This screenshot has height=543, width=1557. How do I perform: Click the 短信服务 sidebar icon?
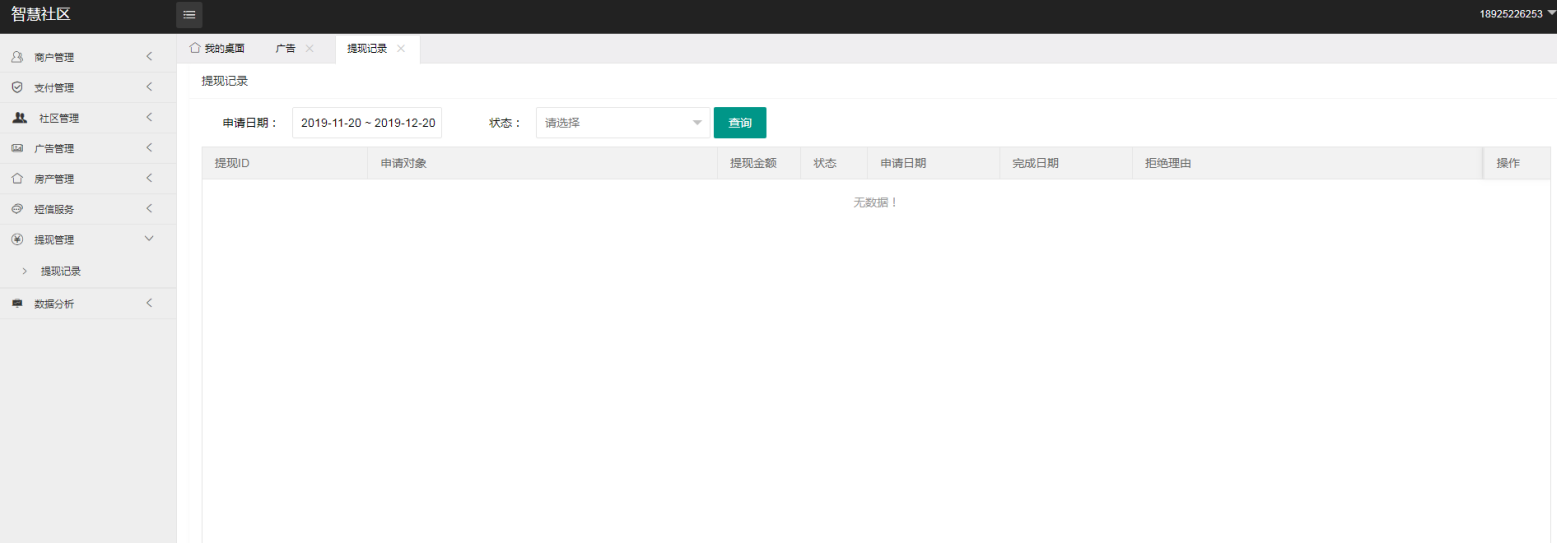click(17, 210)
